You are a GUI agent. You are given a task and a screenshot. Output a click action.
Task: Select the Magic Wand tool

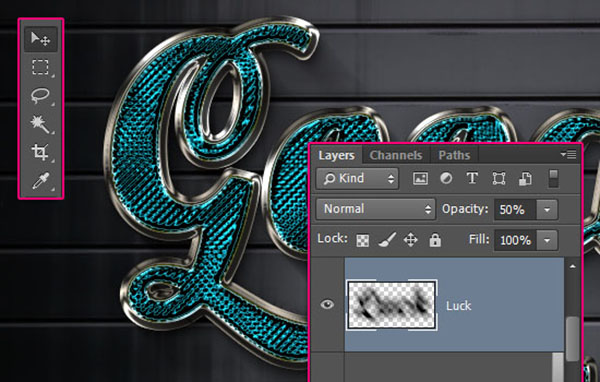click(41, 124)
